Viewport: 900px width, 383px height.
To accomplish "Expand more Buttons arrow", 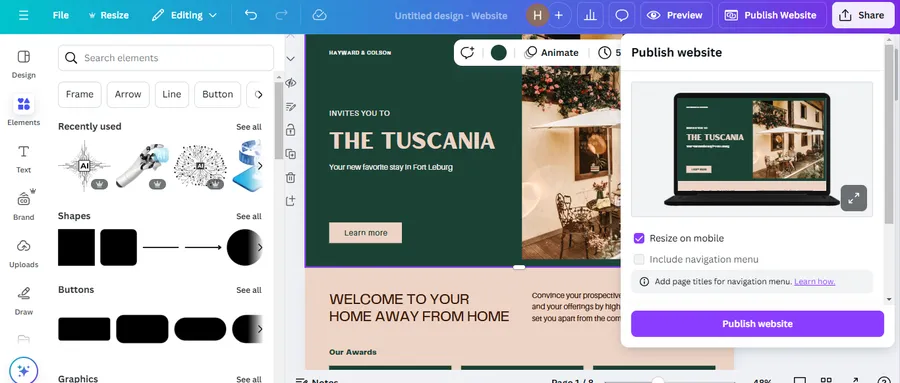I will click(x=259, y=329).
